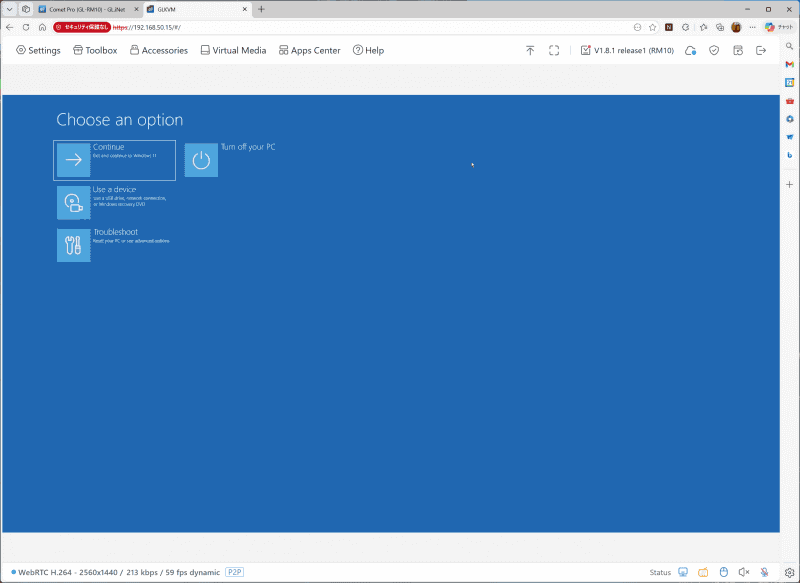Click the browser home icon
Screen dimensions: 800x583
coord(42,27)
